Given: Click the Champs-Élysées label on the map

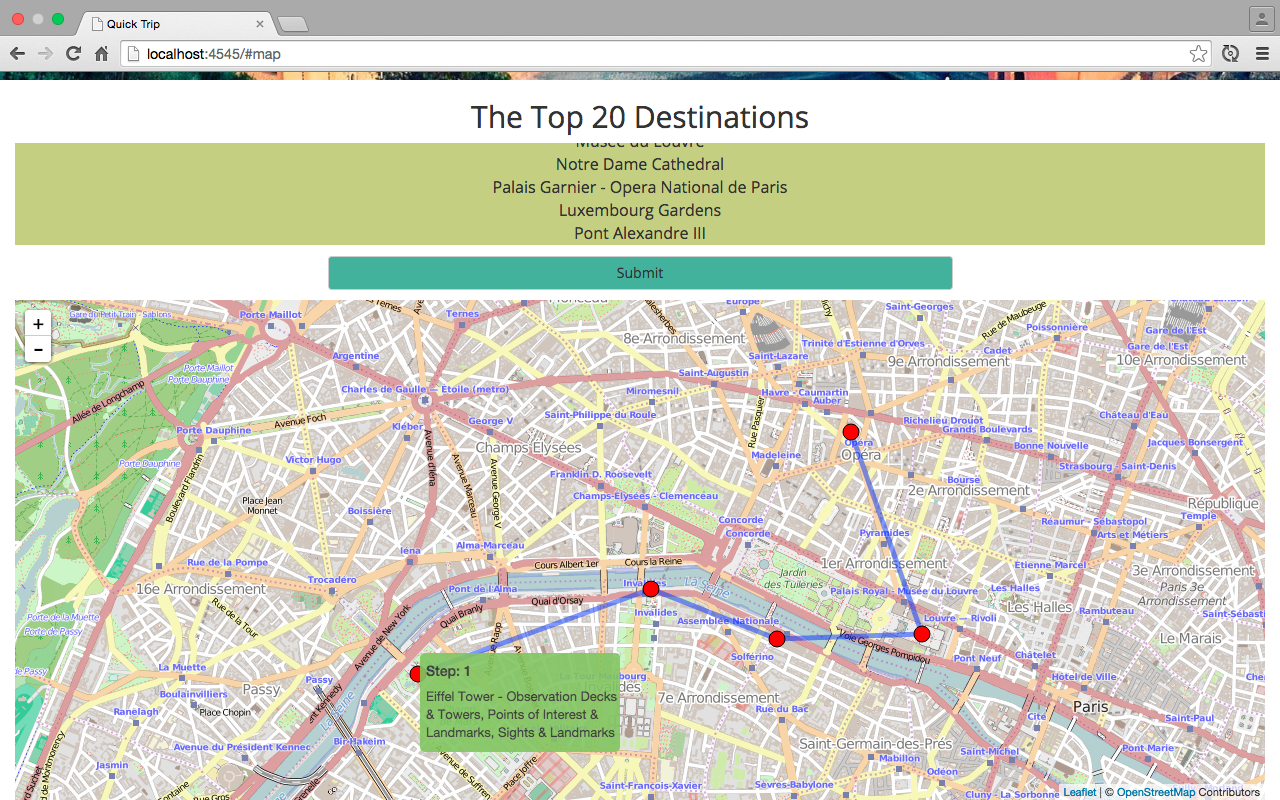Looking at the screenshot, I should (x=528, y=447).
